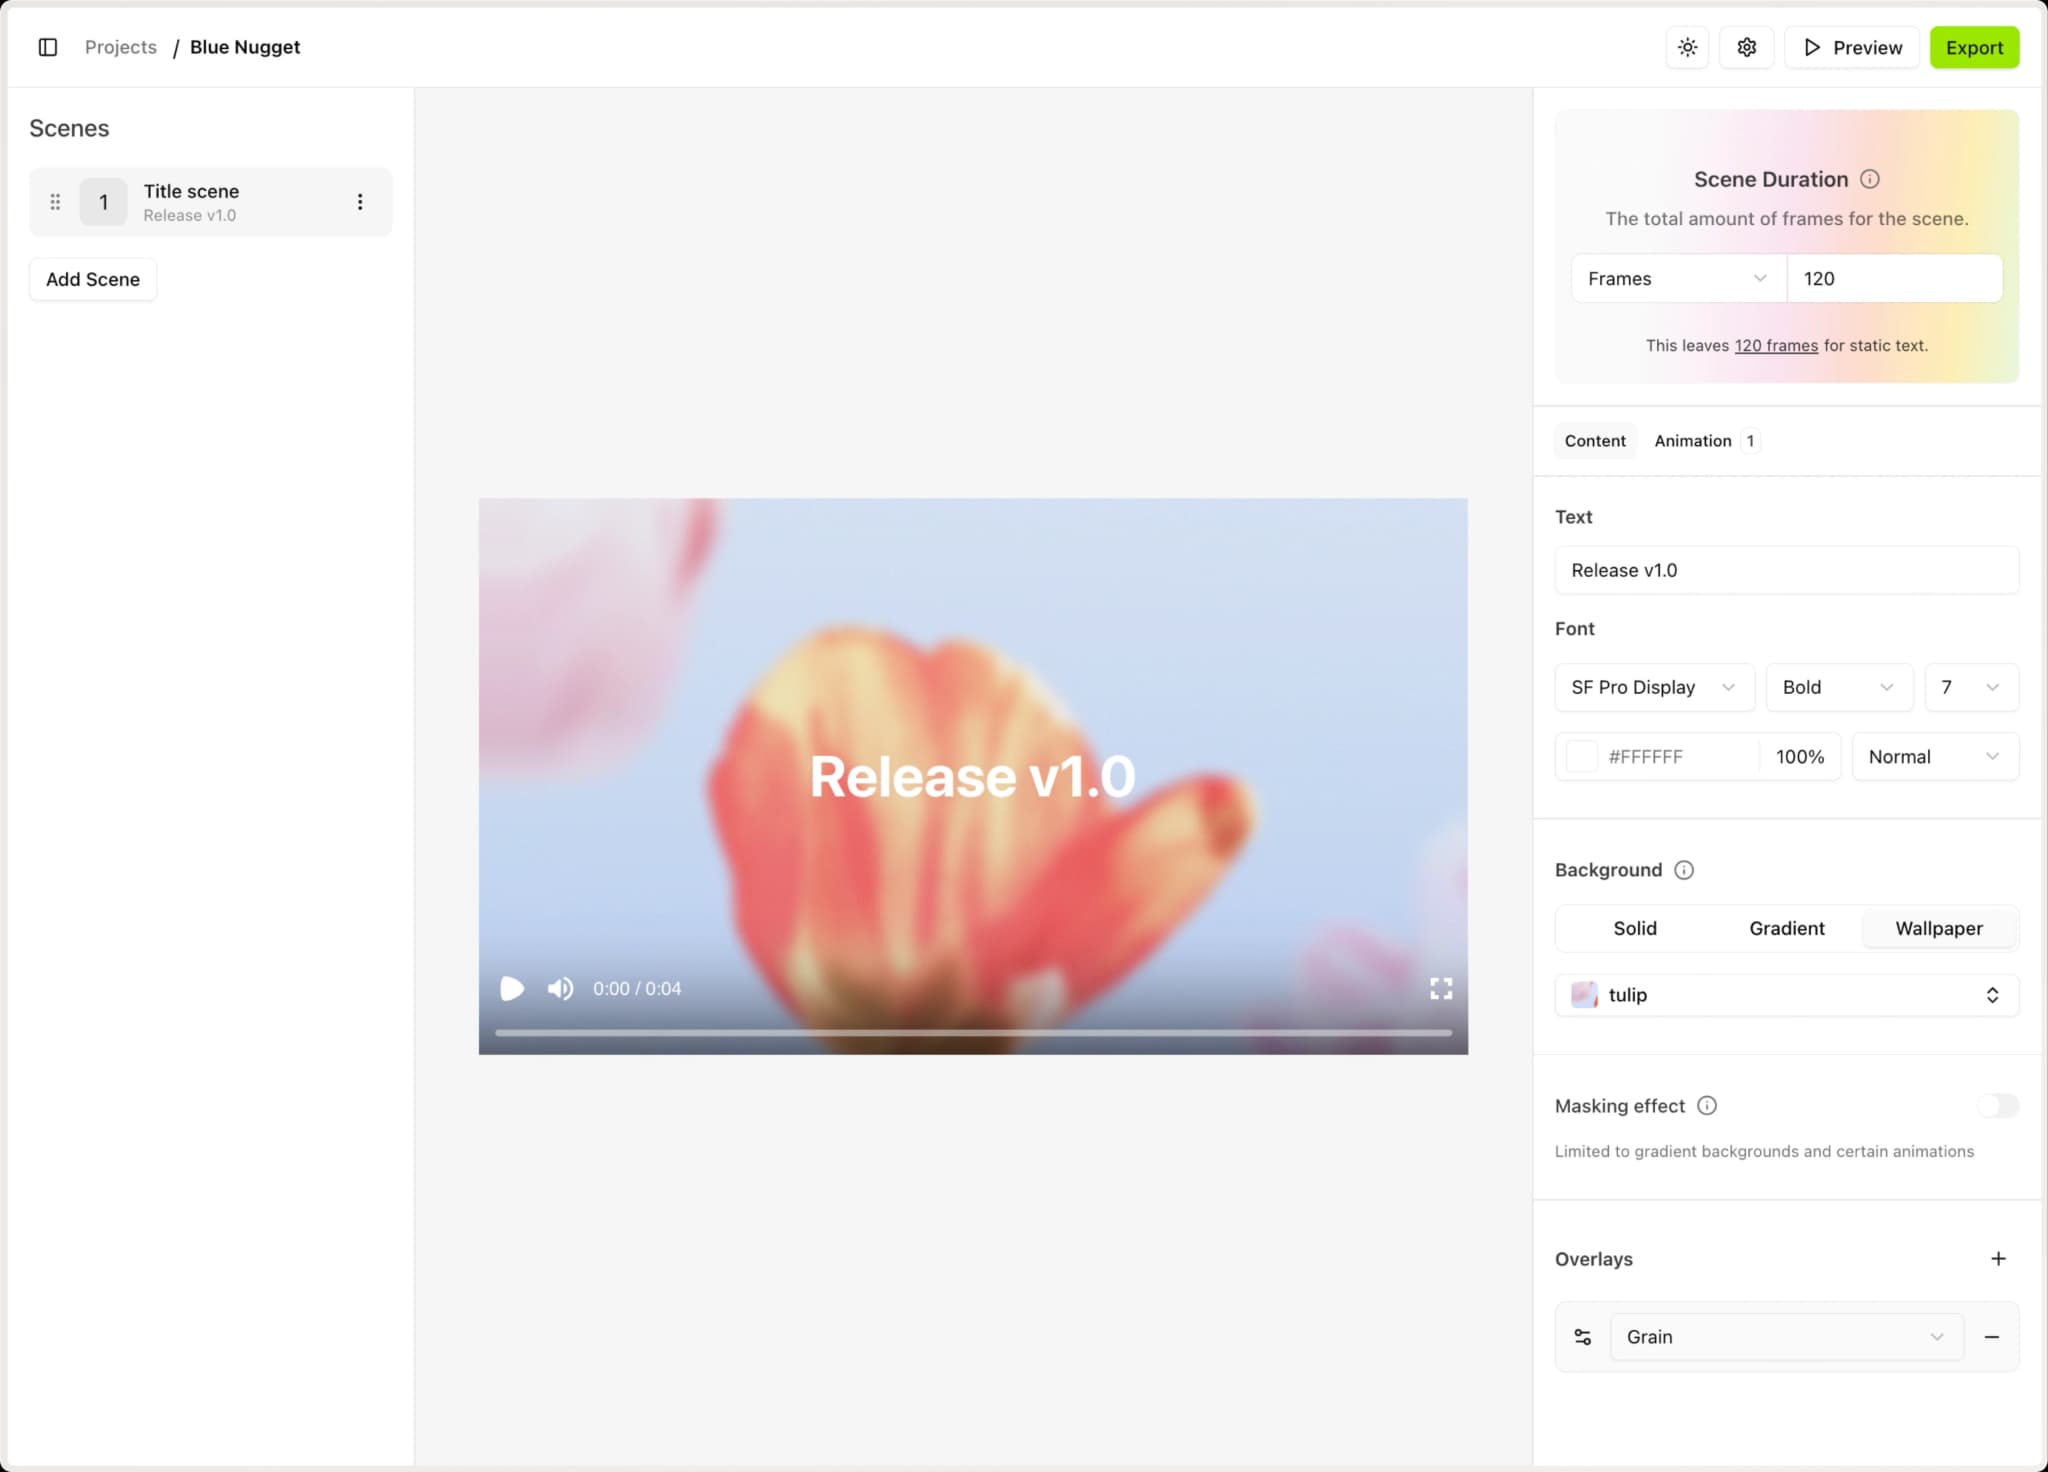Enter fullscreen on the video preview
The width and height of the screenshot is (2048, 1472).
coord(1440,988)
